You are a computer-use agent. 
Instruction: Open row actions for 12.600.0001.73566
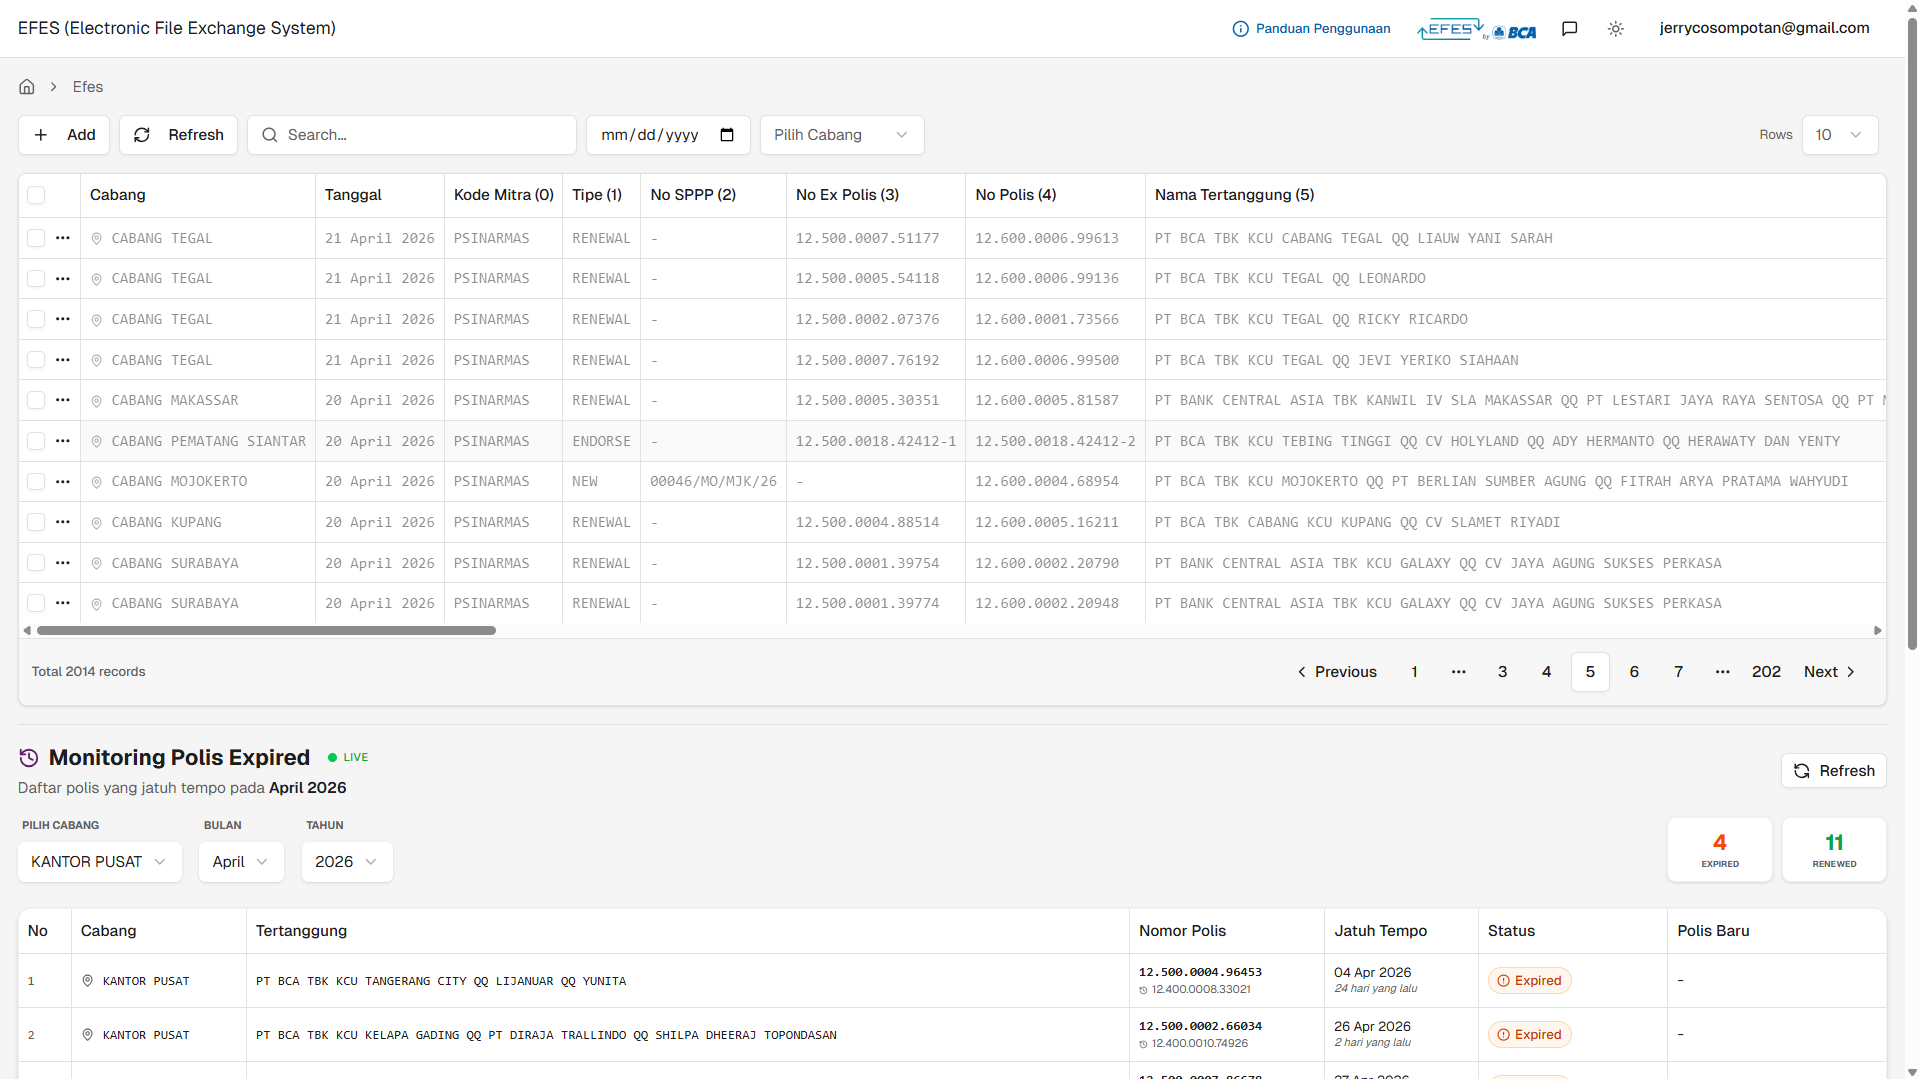tap(63, 319)
